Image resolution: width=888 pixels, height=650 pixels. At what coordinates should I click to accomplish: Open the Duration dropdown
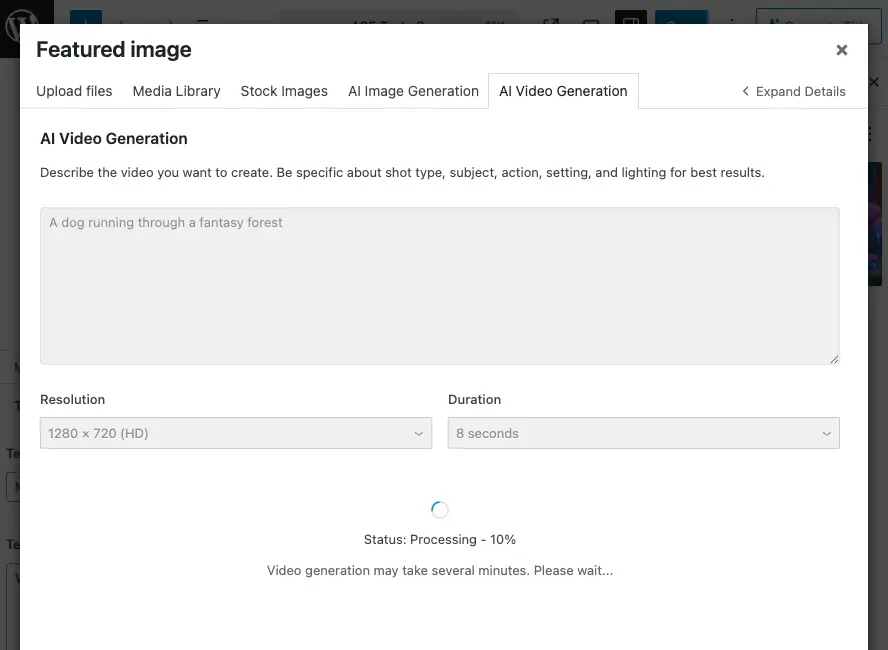click(643, 433)
